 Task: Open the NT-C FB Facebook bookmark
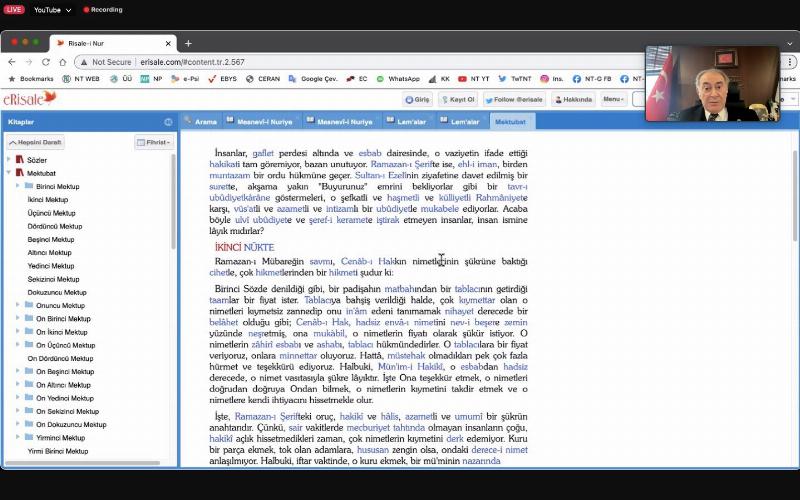click(592, 79)
